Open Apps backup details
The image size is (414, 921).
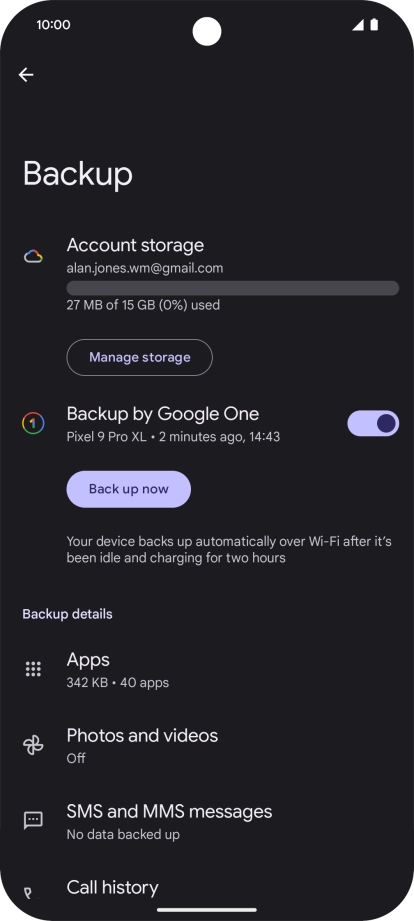[x=207, y=670]
